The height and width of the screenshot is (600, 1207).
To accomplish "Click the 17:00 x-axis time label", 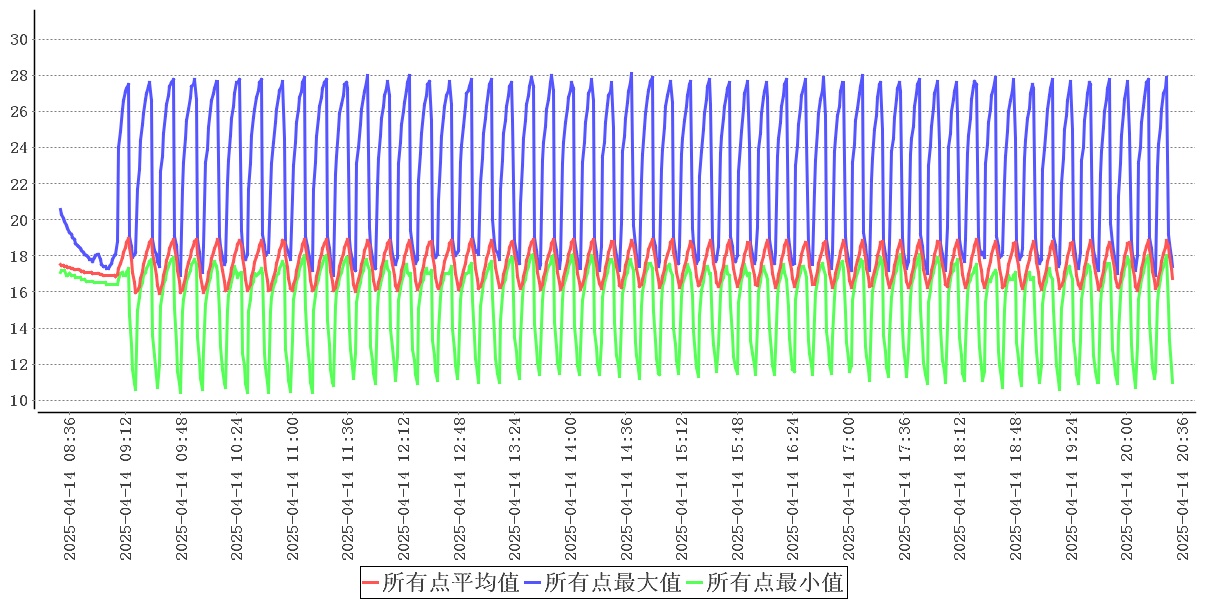I will [x=849, y=489].
